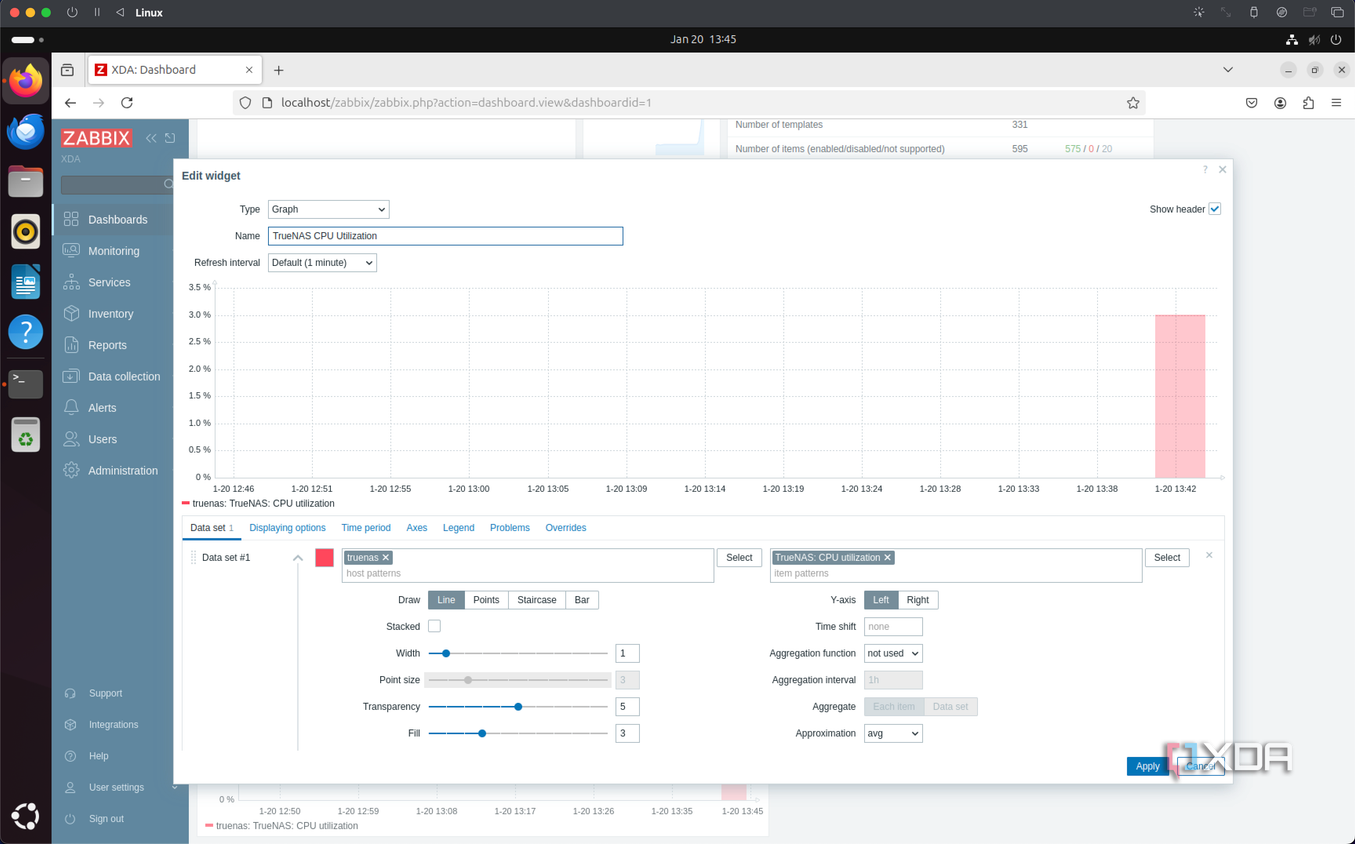This screenshot has height=844, width=1355.
Task: Click the Zabbix sidebar search field
Action: coord(118,185)
